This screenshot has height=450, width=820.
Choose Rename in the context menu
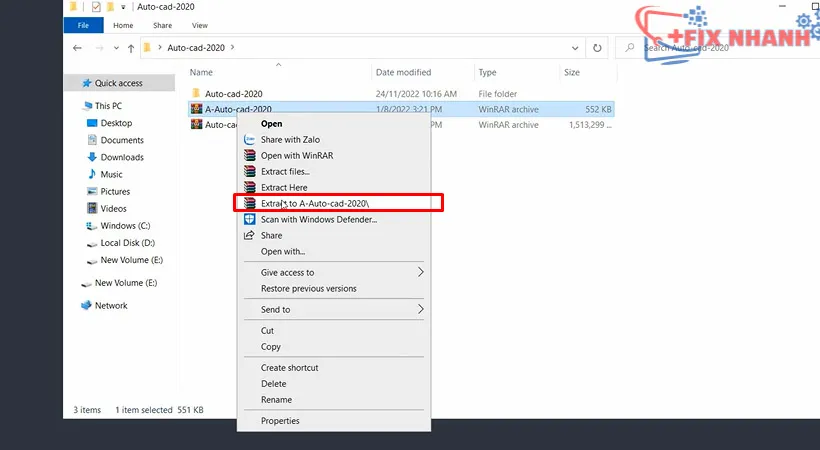tap(276, 399)
